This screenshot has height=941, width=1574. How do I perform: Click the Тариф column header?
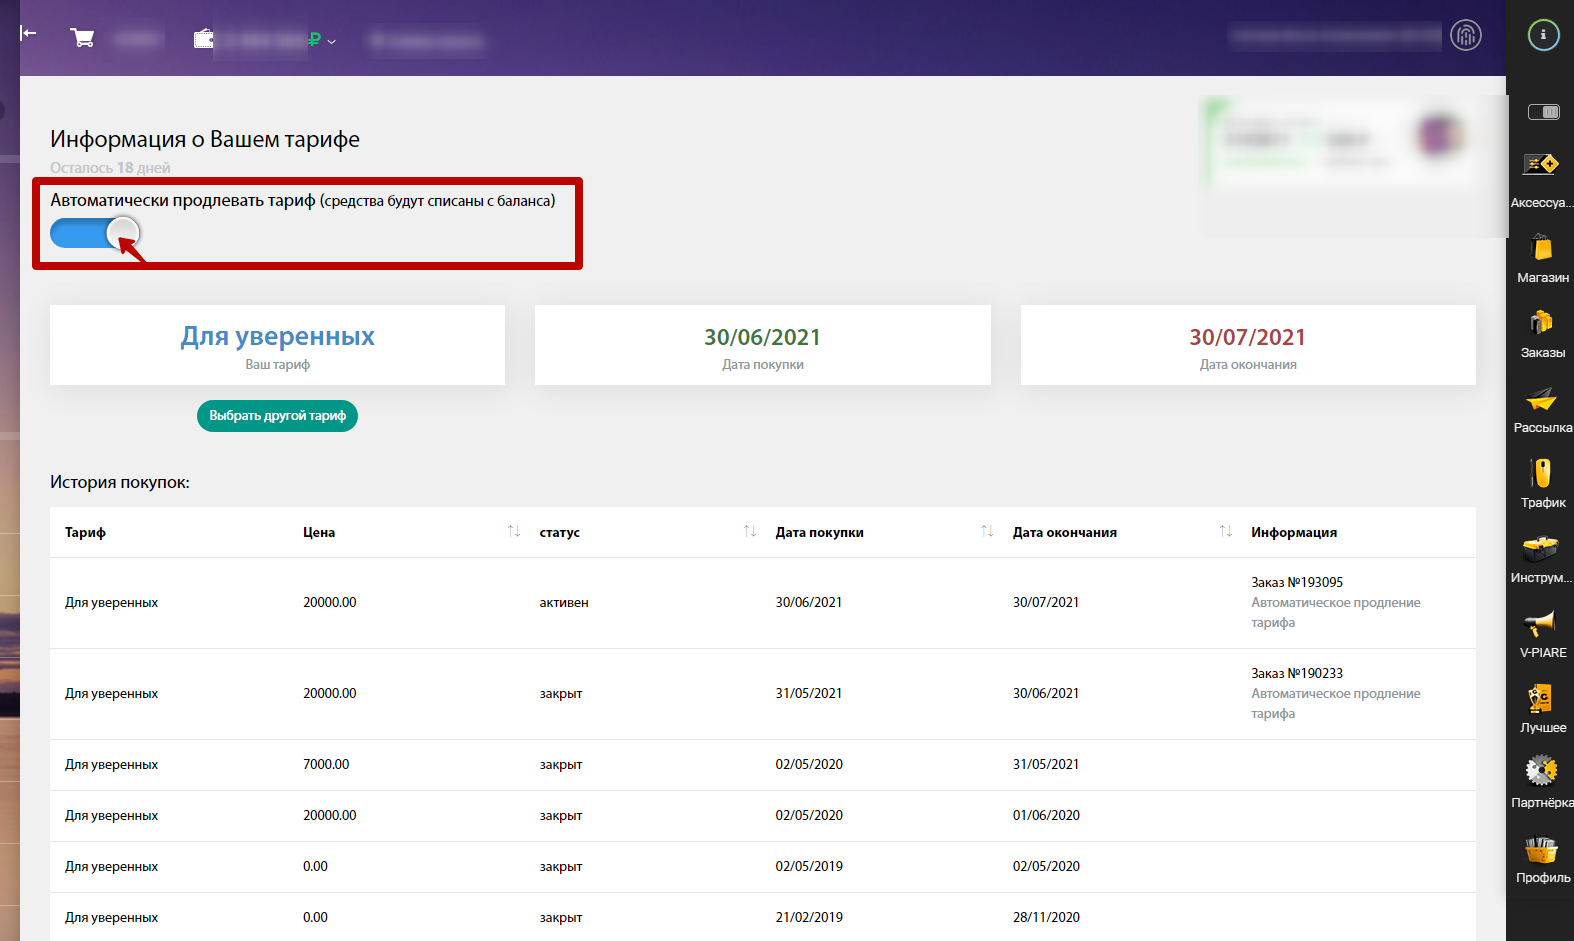coord(85,532)
